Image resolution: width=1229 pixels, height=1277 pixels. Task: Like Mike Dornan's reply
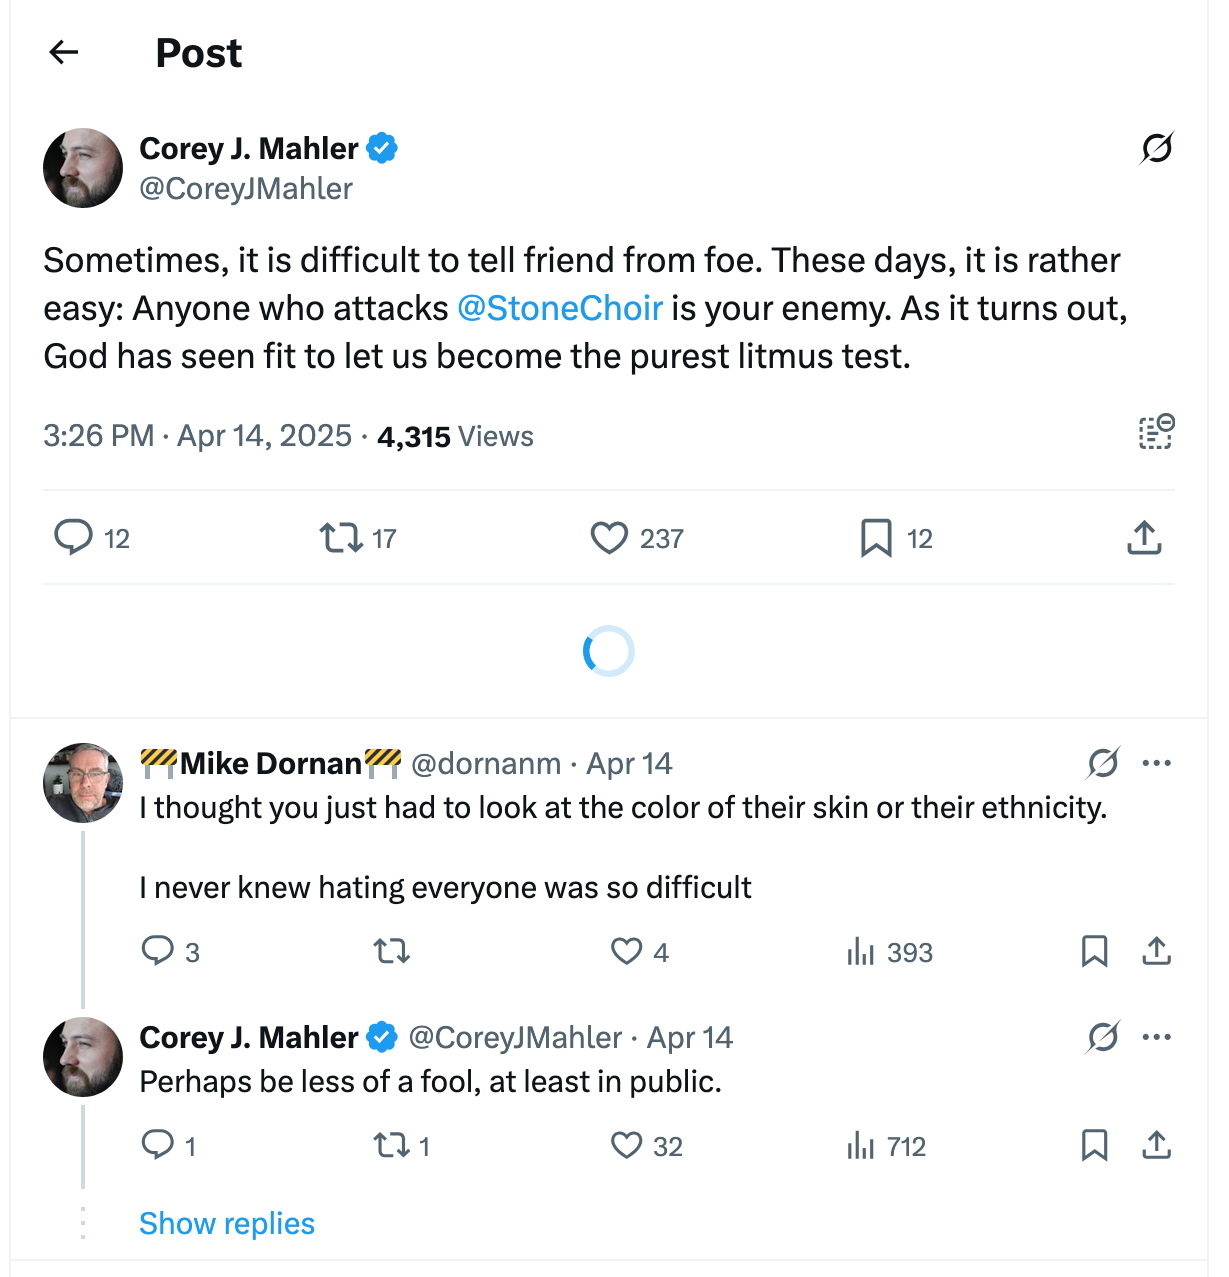629,952
